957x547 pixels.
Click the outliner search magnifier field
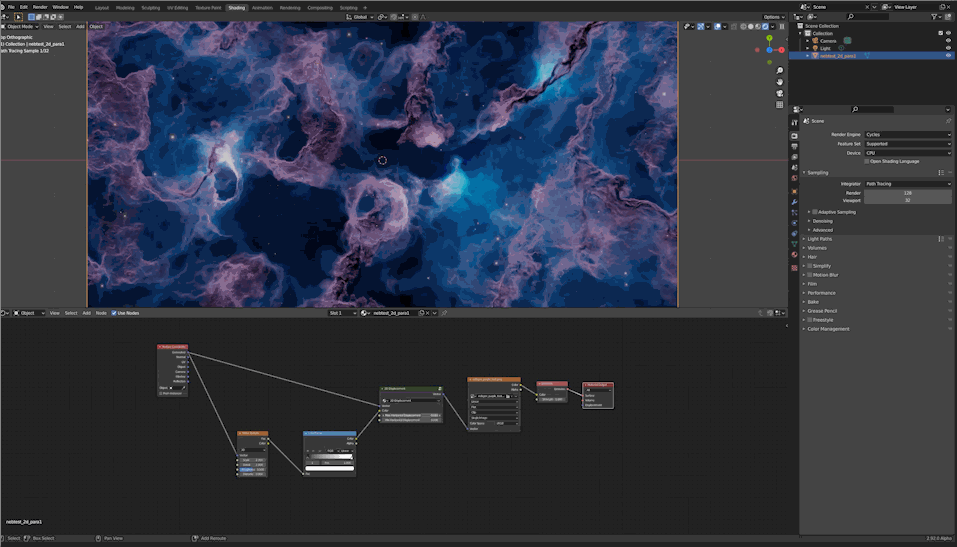867,16
